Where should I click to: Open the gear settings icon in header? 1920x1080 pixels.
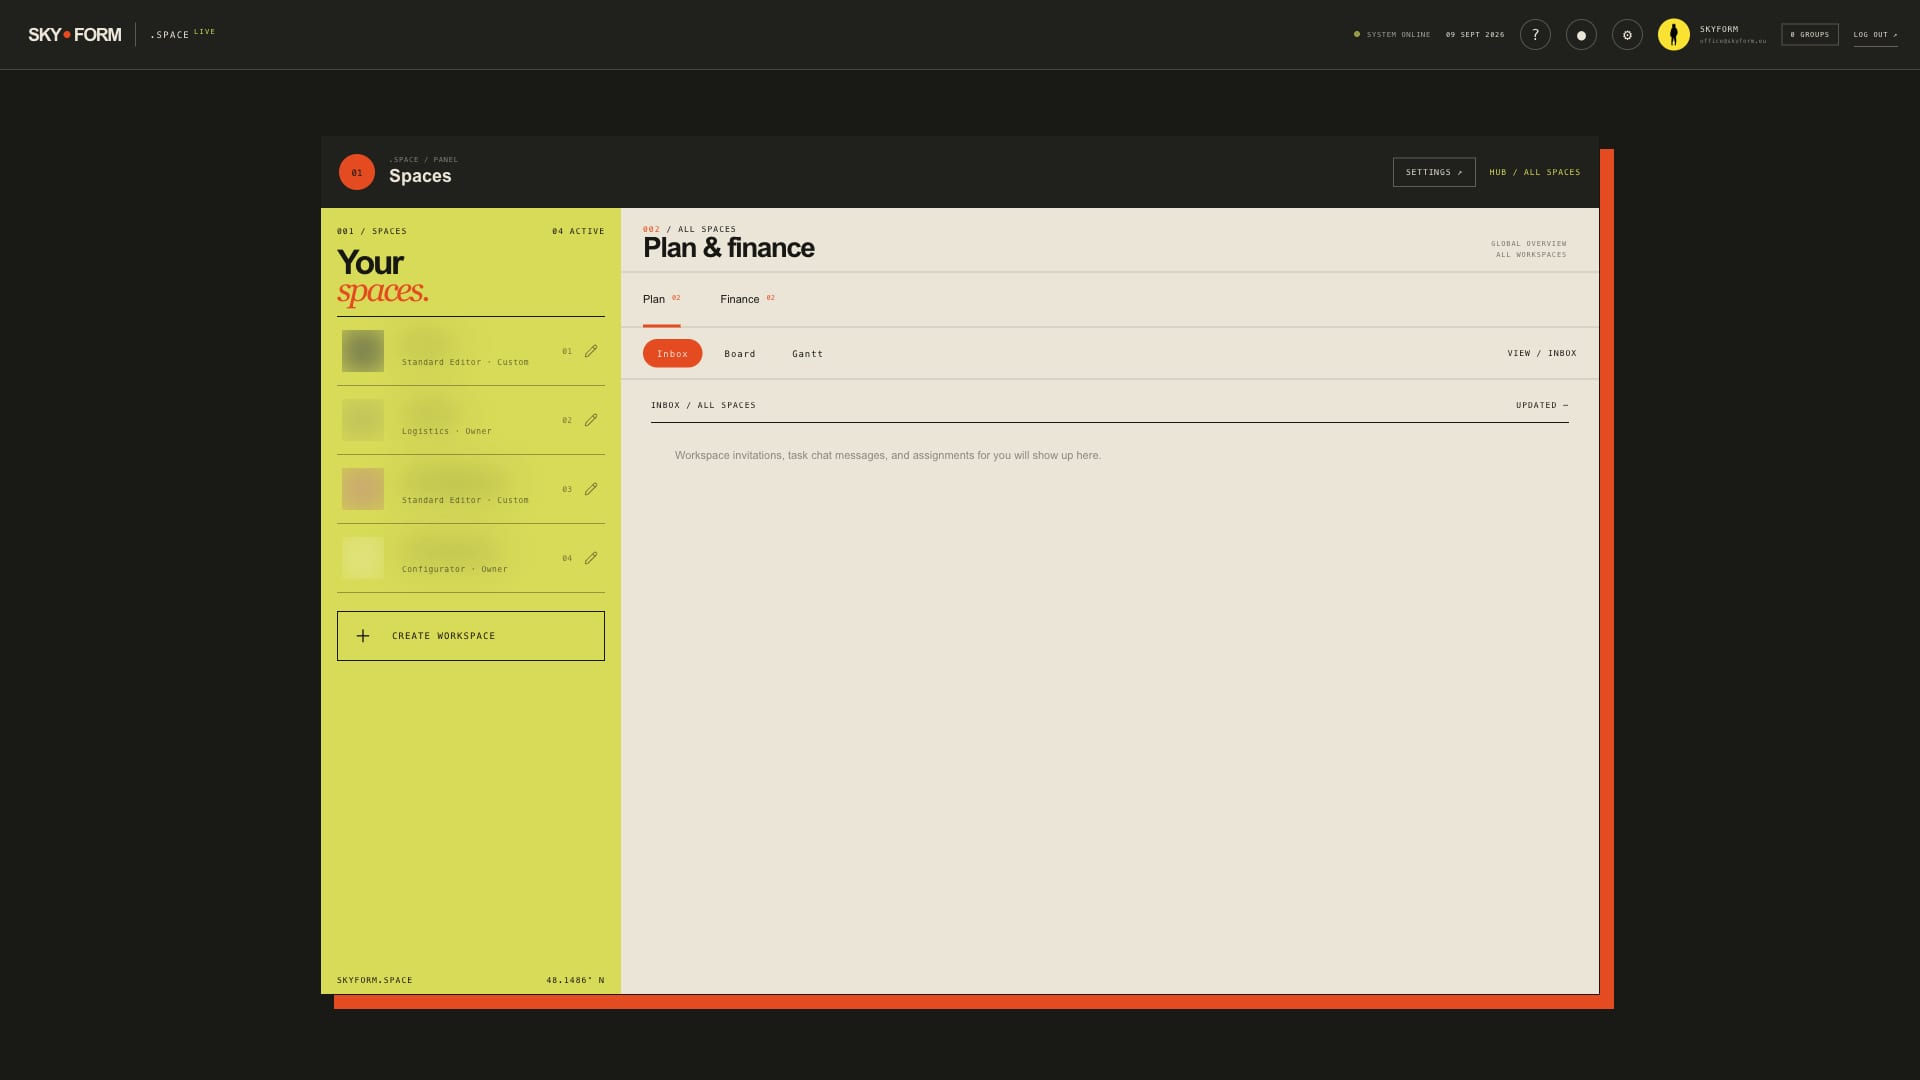tap(1627, 35)
